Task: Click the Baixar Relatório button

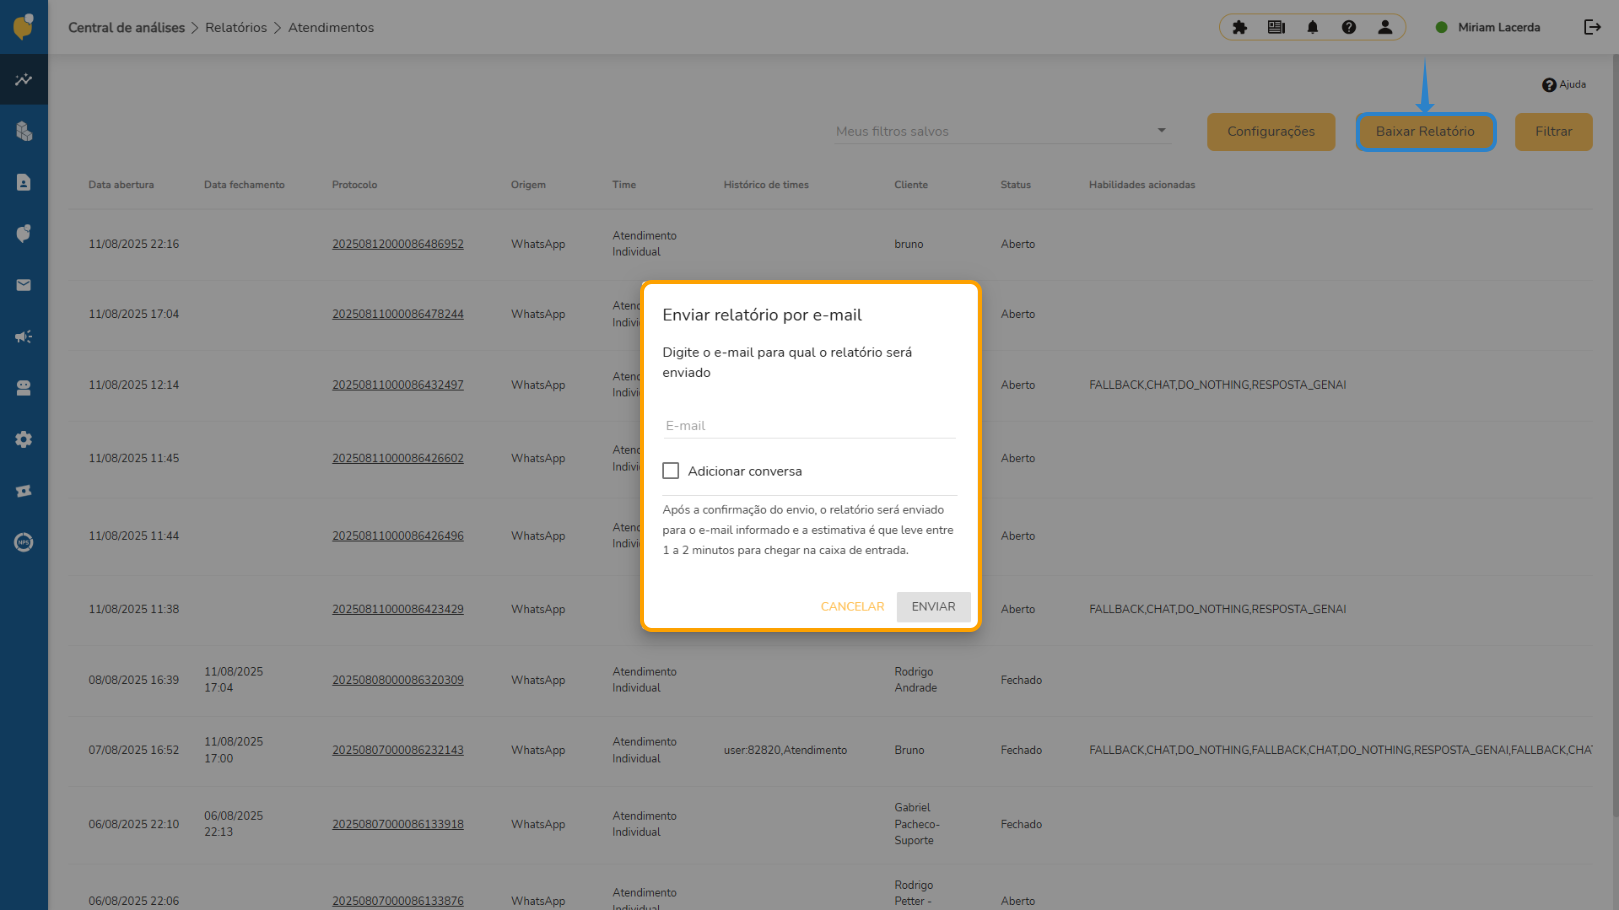Action: tap(1425, 132)
